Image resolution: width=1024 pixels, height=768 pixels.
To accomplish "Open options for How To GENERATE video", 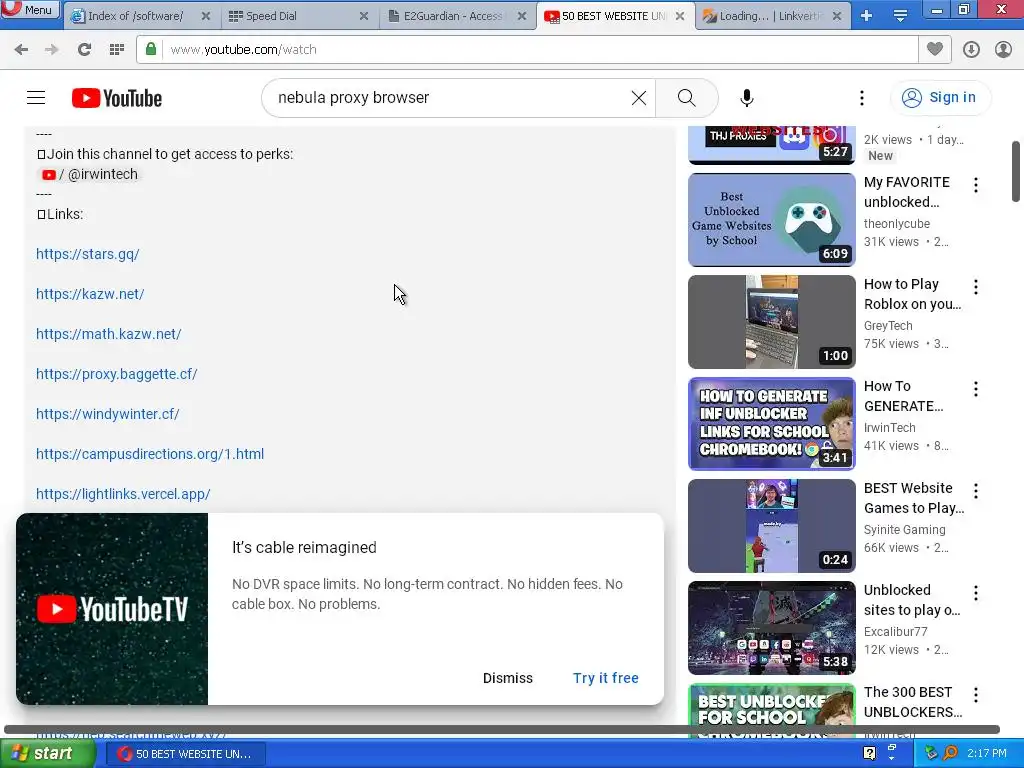I will (976, 389).
